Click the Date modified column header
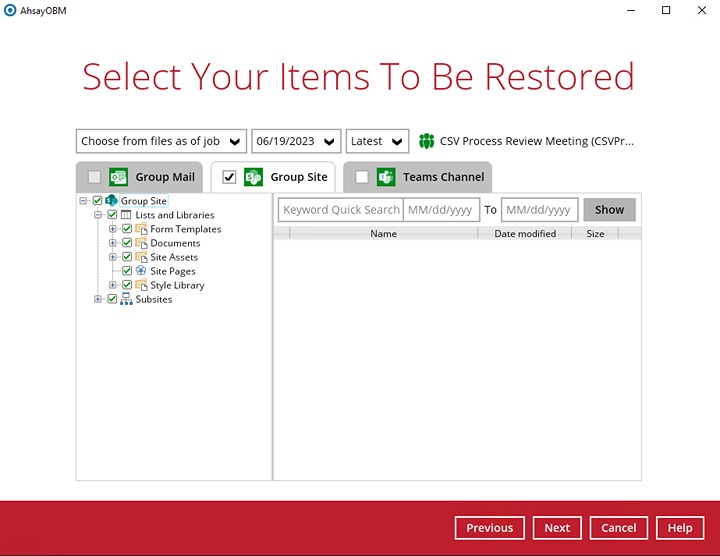Image resolution: width=720 pixels, height=556 pixels. [x=524, y=233]
